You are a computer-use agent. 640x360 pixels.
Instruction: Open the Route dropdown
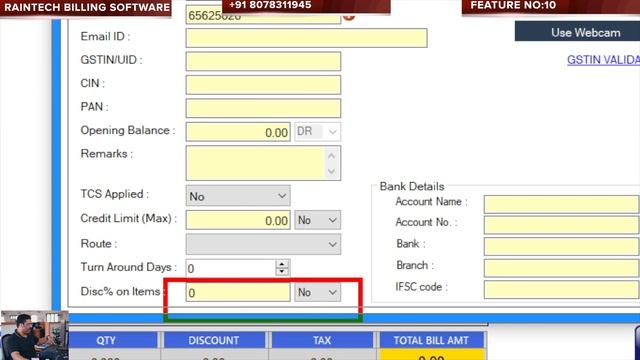pyautogui.click(x=263, y=244)
